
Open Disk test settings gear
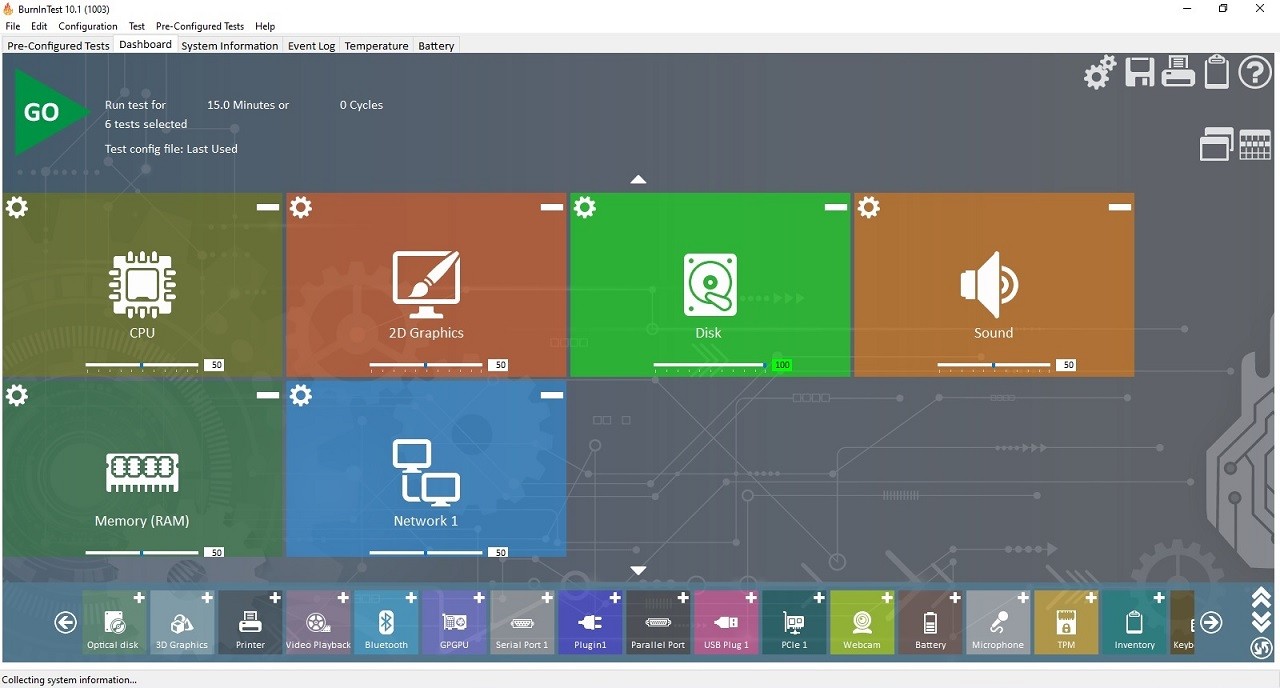(585, 207)
